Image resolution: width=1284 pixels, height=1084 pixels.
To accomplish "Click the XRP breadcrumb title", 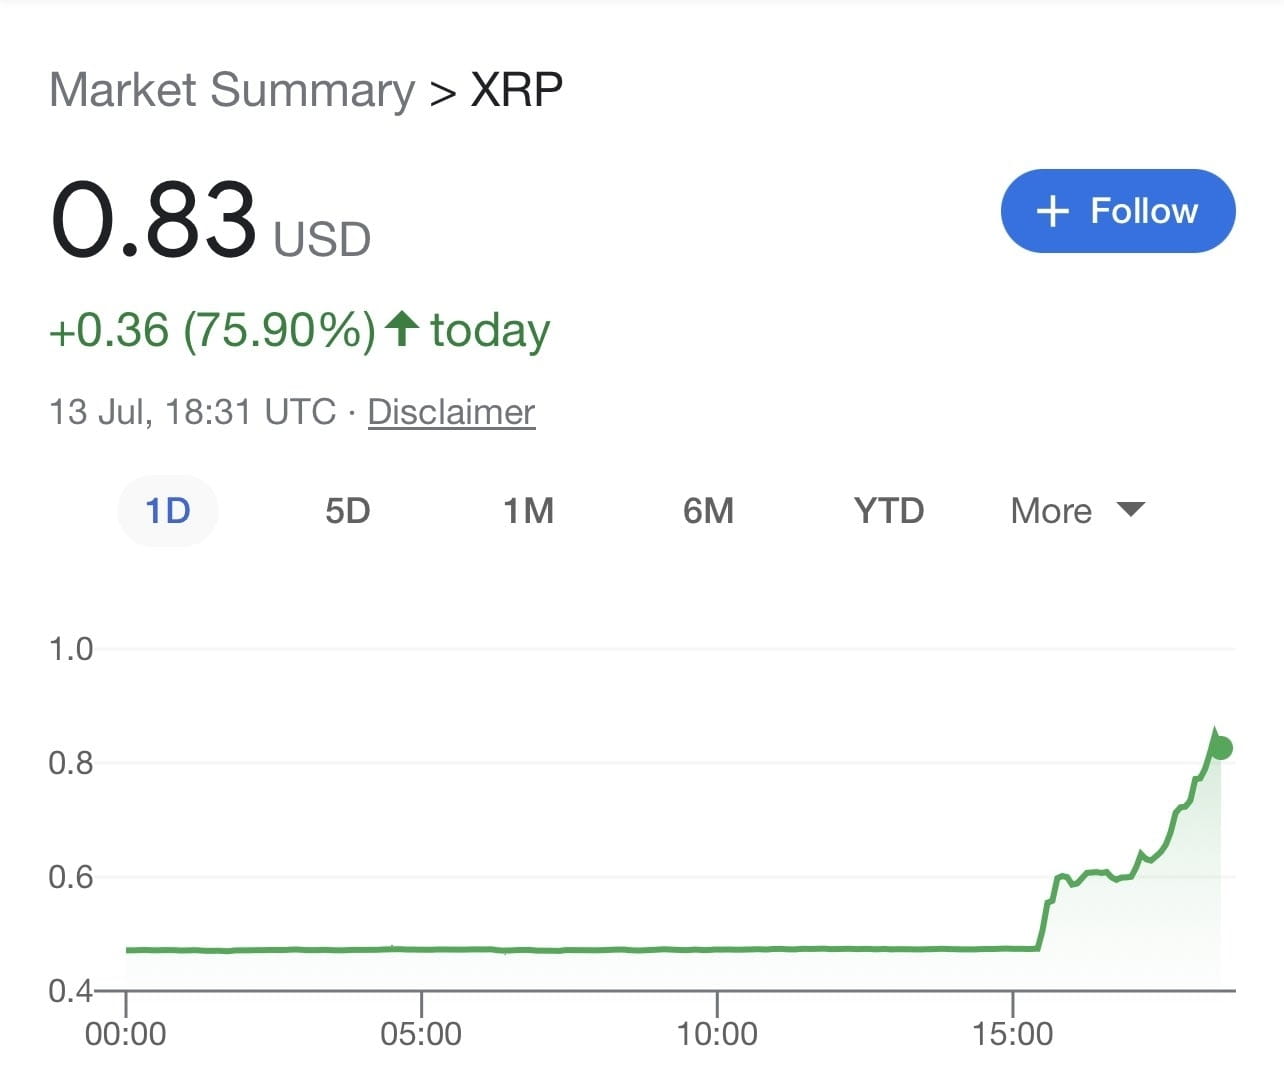I will click(x=516, y=90).
